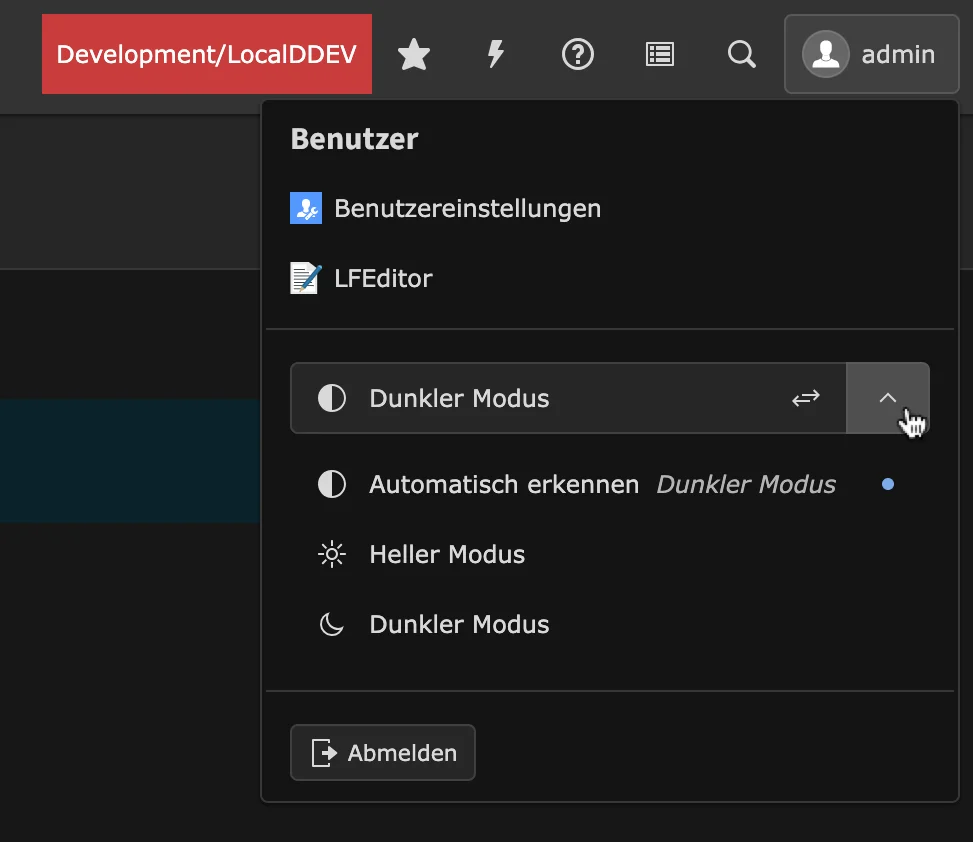Click the flush cache lightning icon
The height and width of the screenshot is (842, 973).
[x=495, y=54]
